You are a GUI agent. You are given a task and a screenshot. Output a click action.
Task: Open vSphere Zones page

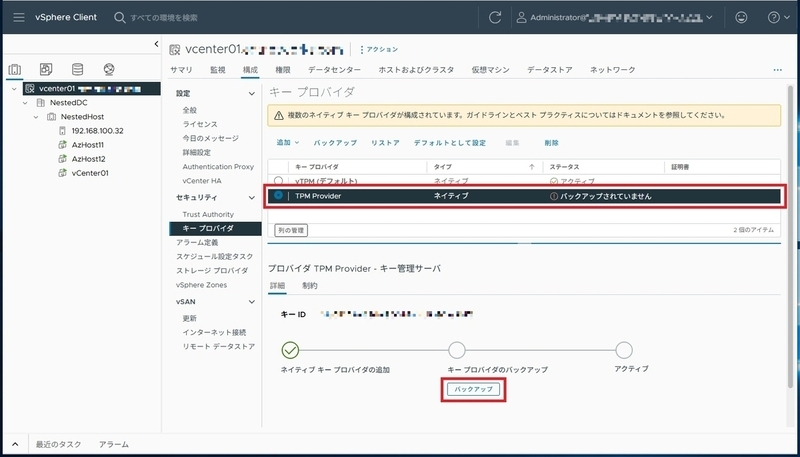(x=202, y=285)
